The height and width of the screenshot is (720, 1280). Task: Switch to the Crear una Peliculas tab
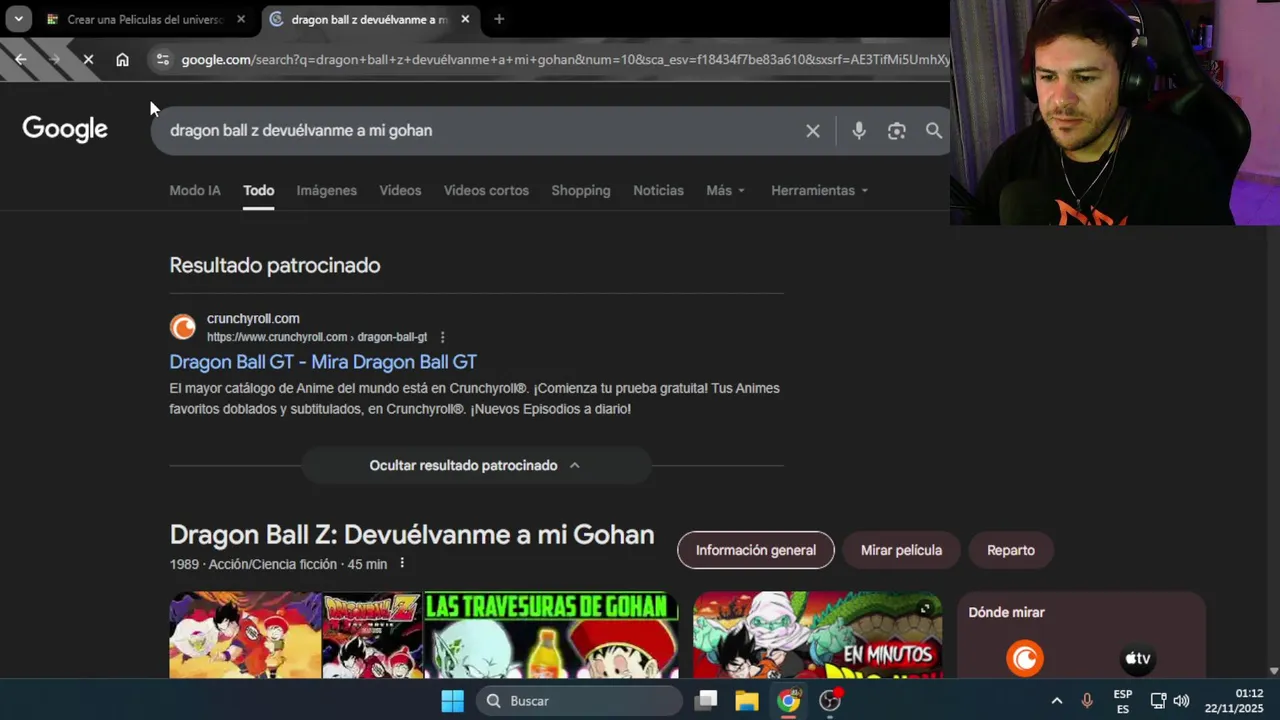(x=146, y=19)
